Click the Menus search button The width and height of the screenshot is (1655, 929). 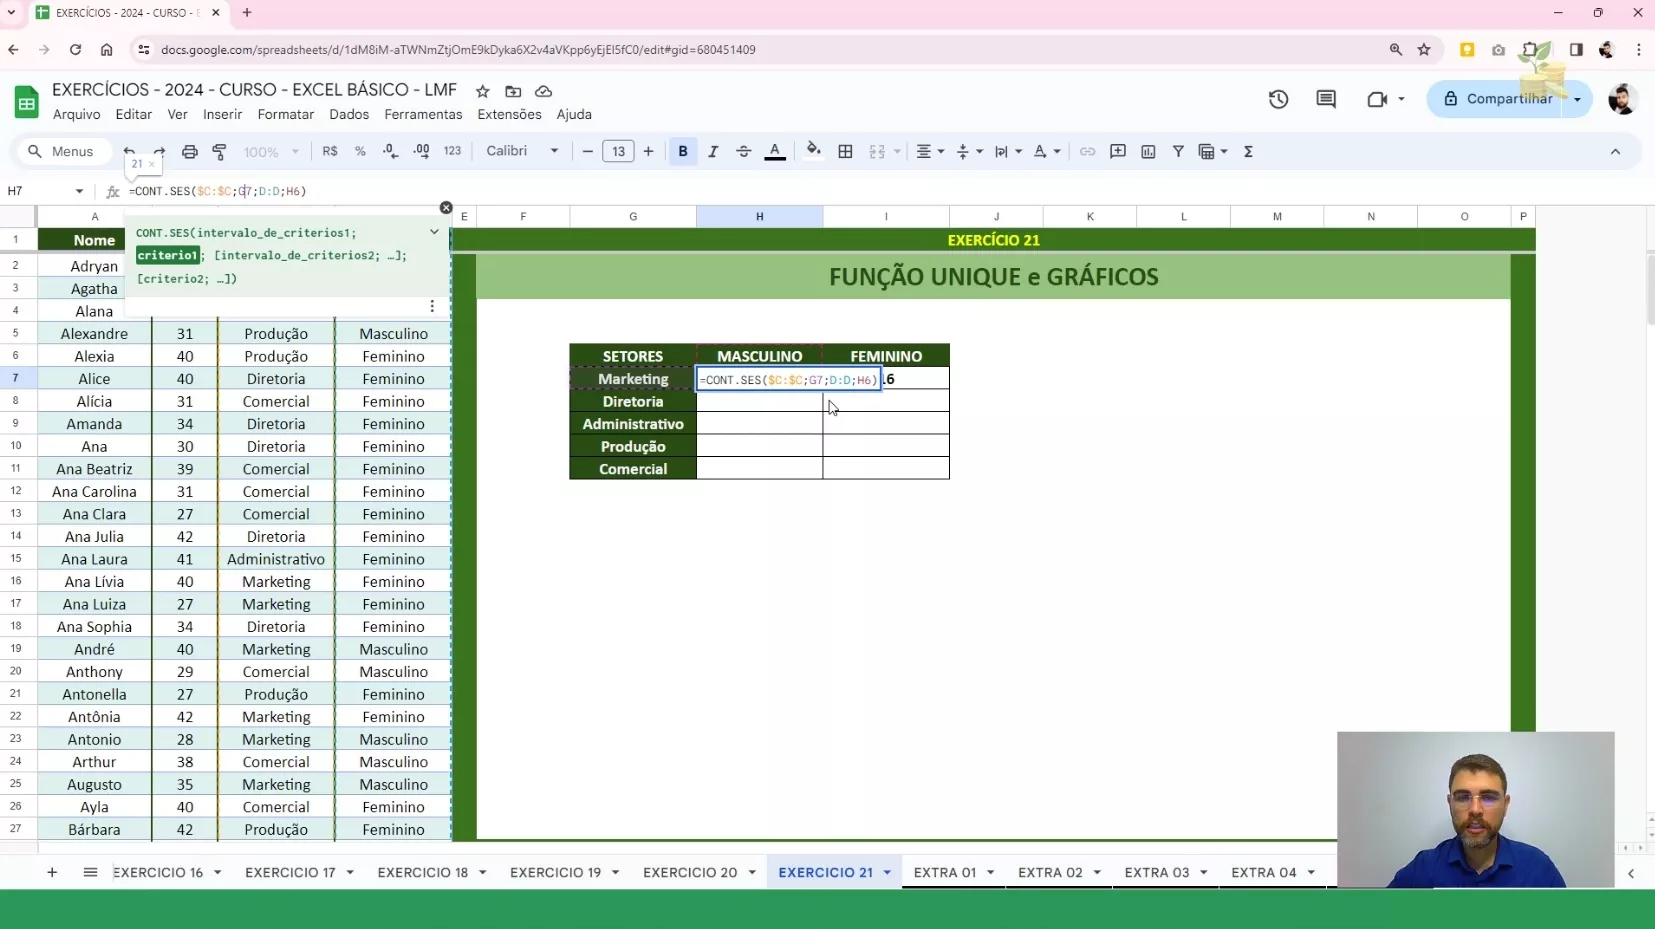[62, 152]
